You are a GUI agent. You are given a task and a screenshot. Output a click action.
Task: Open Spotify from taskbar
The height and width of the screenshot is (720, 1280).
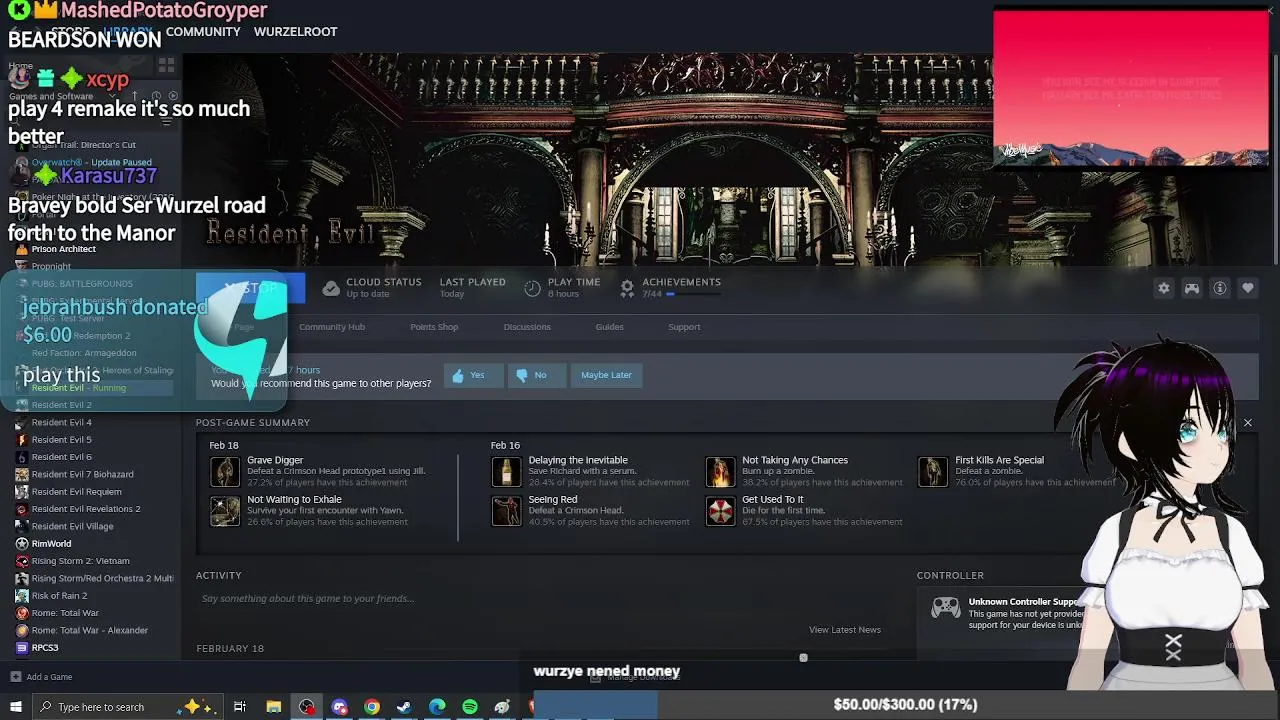(470, 707)
